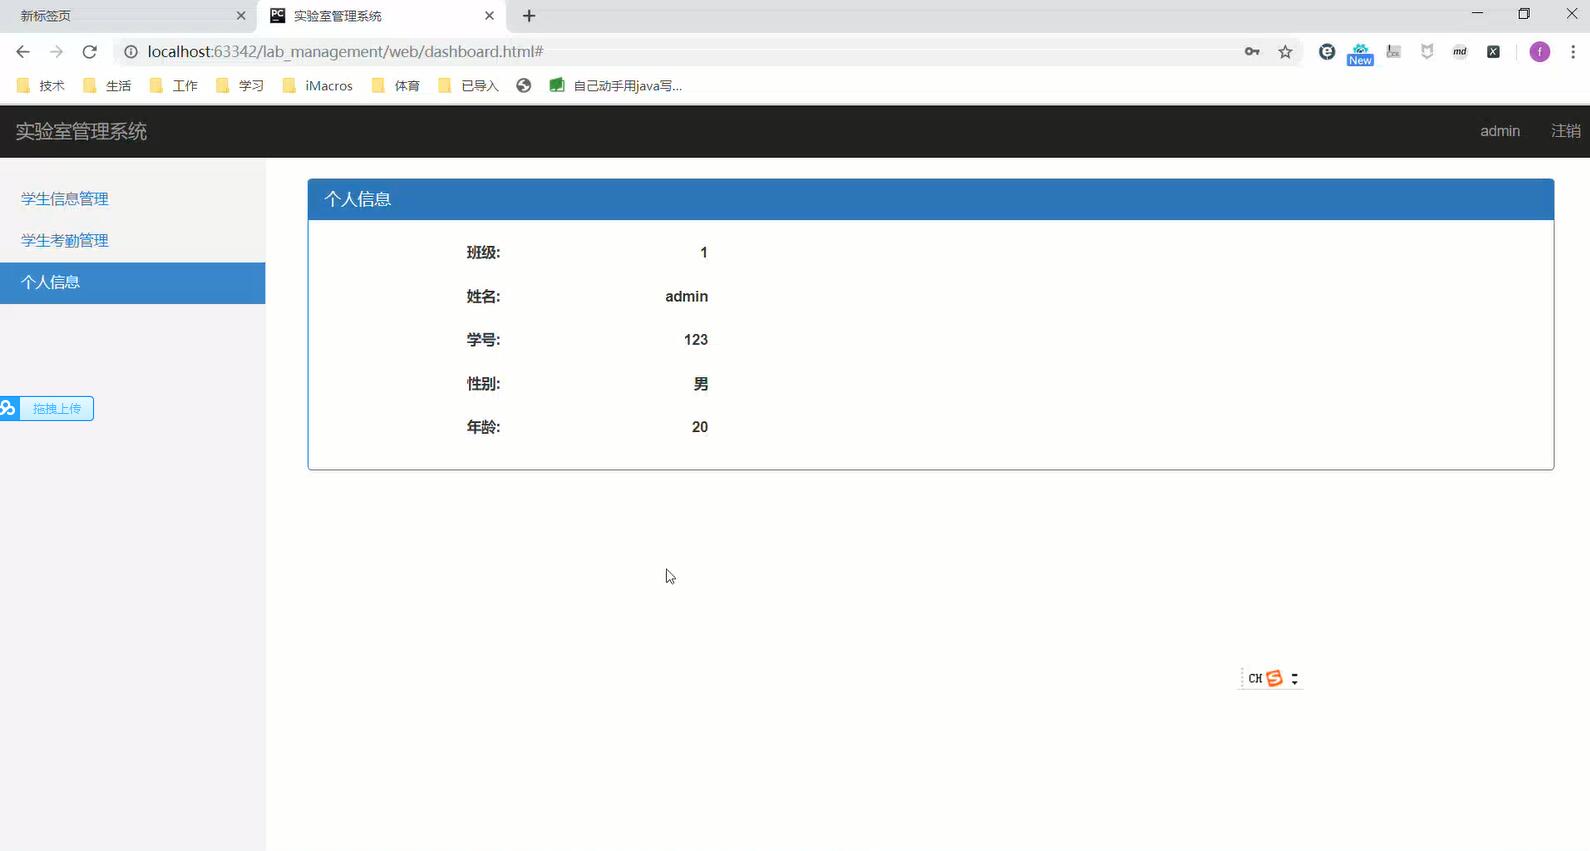This screenshot has height=851, width=1590.
Task: Open the 技术 bookmarks folder
Action: (41, 86)
